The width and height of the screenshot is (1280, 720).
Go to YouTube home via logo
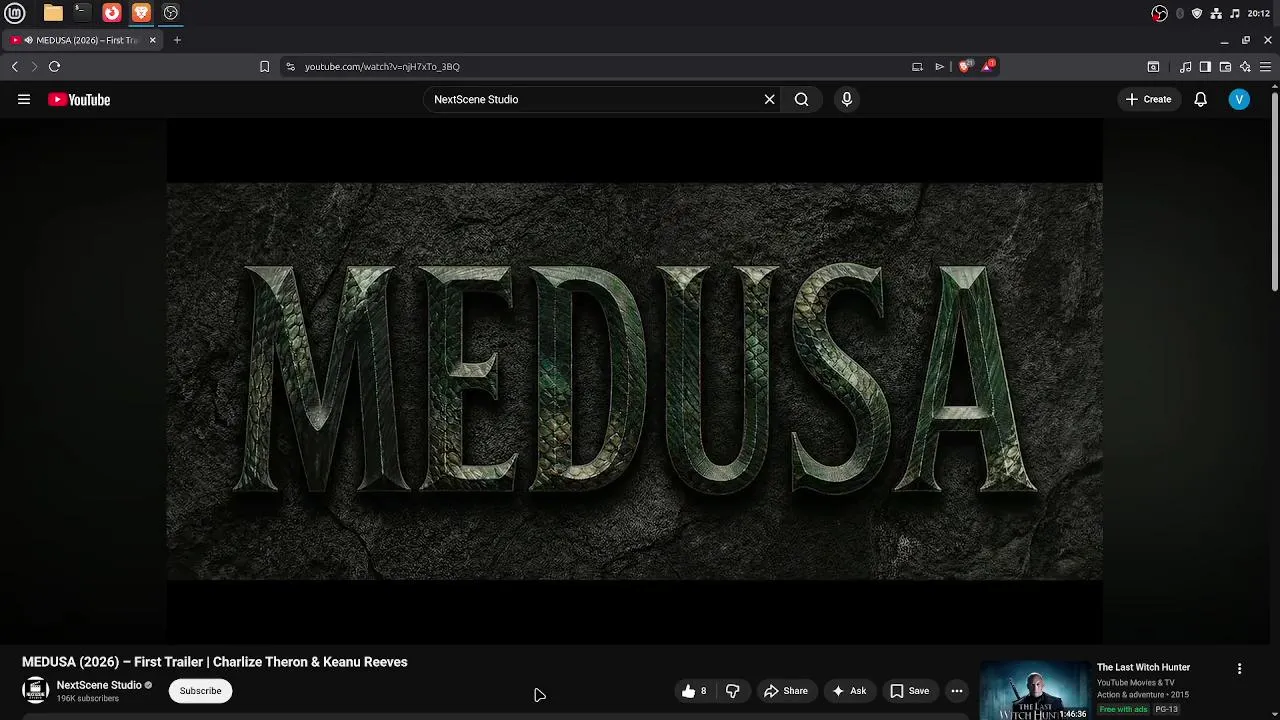(79, 99)
